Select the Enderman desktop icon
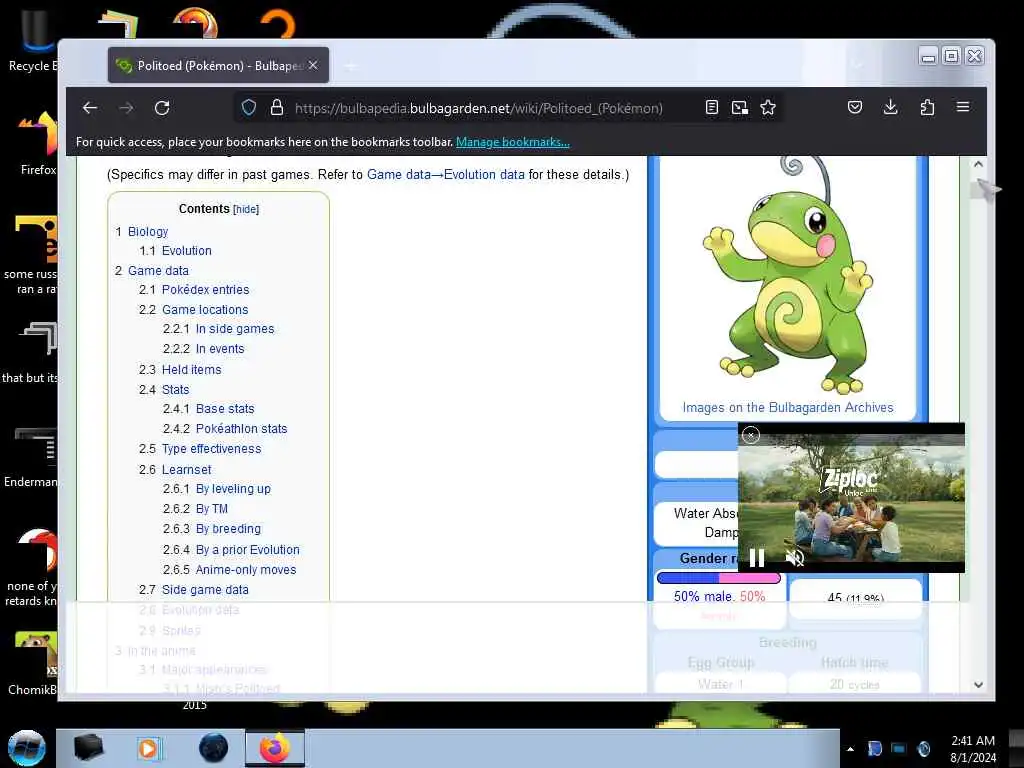The height and width of the screenshot is (768, 1024). 33,457
